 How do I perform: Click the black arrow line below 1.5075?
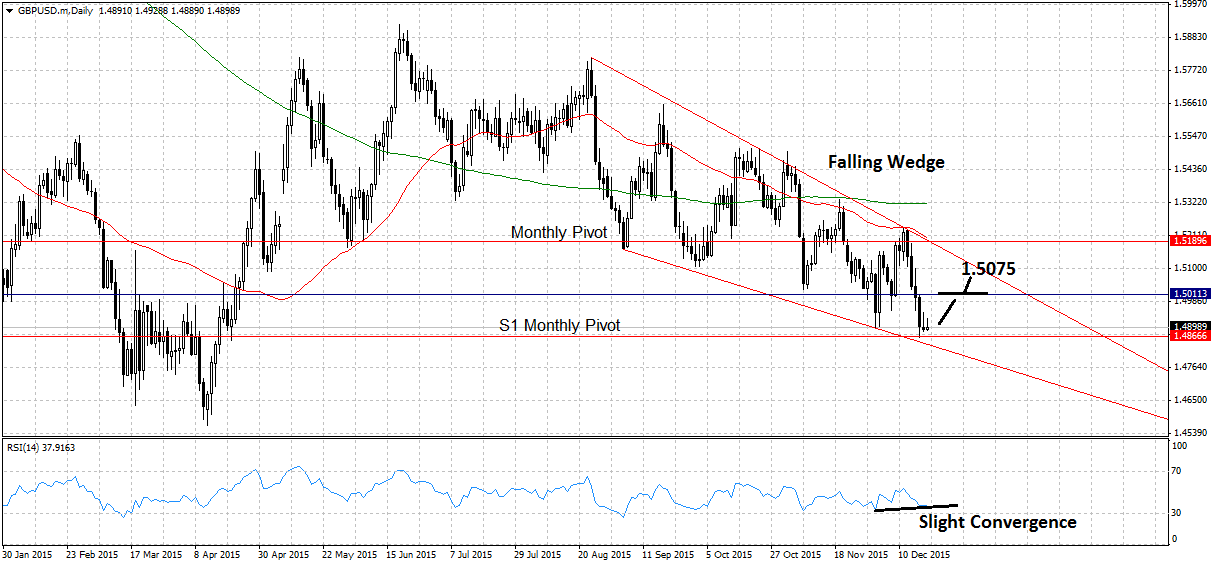click(953, 308)
